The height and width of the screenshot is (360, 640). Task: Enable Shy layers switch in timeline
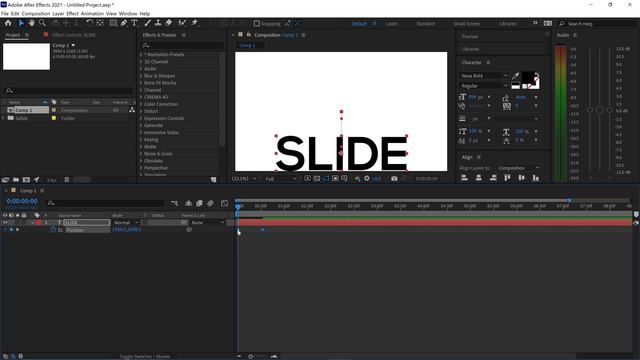(x=189, y=203)
